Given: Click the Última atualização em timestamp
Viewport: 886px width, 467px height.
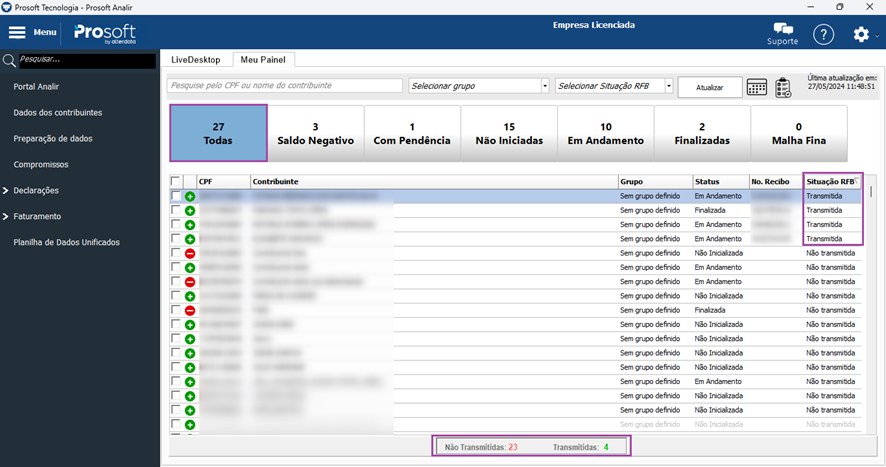Looking at the screenshot, I should tap(841, 82).
